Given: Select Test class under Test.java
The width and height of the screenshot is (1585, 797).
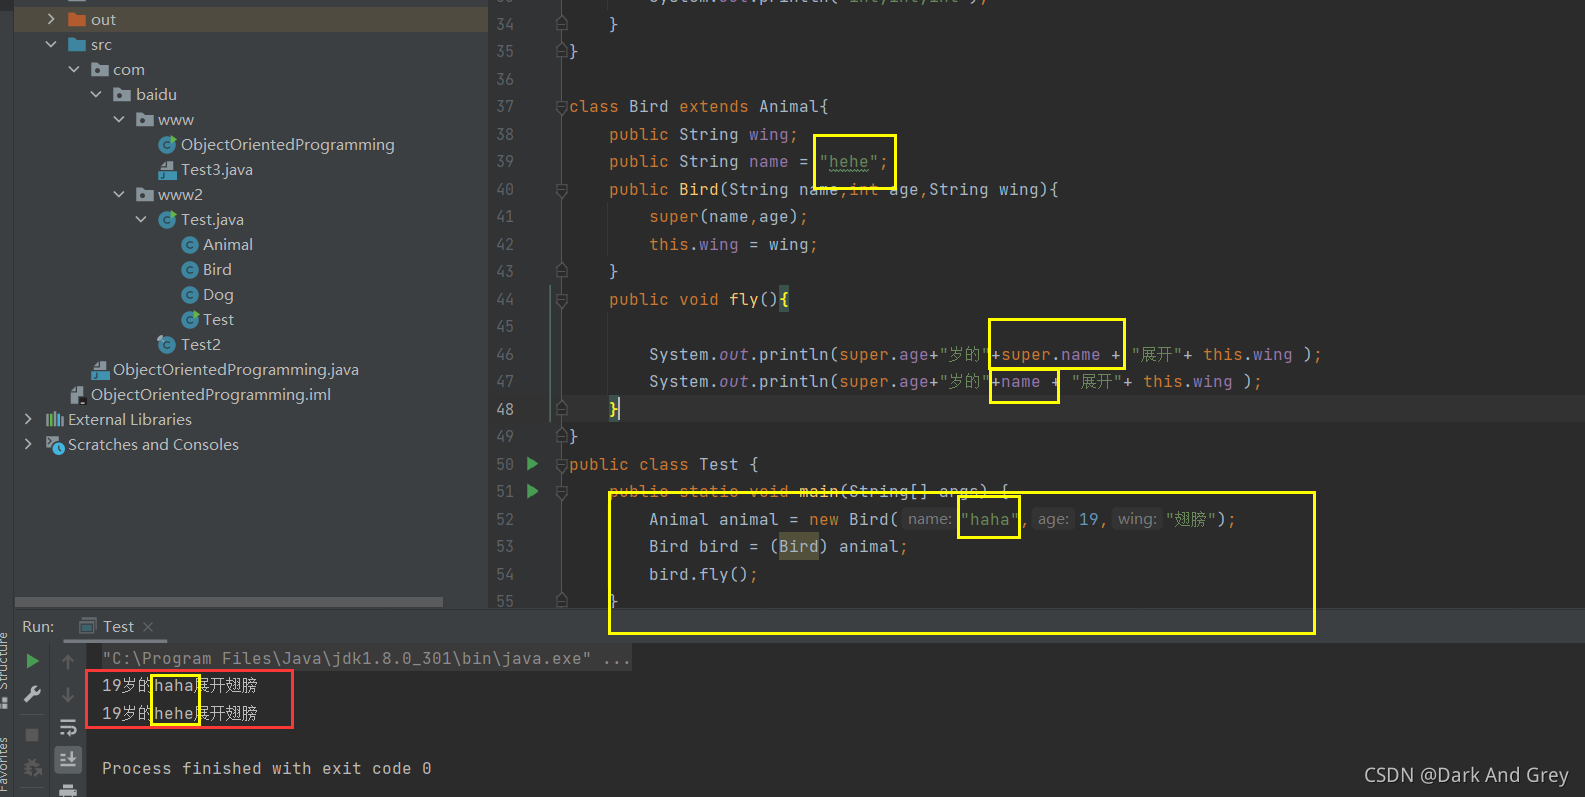Looking at the screenshot, I should (x=218, y=319).
